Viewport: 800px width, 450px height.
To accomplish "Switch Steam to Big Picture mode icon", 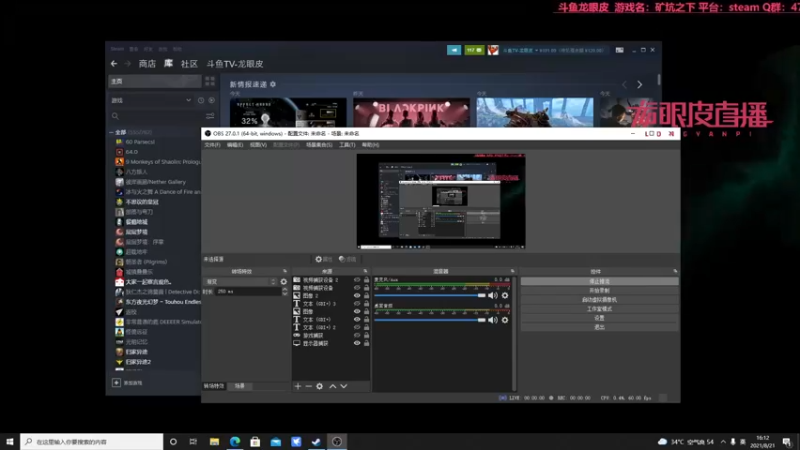I will pos(619,50).
